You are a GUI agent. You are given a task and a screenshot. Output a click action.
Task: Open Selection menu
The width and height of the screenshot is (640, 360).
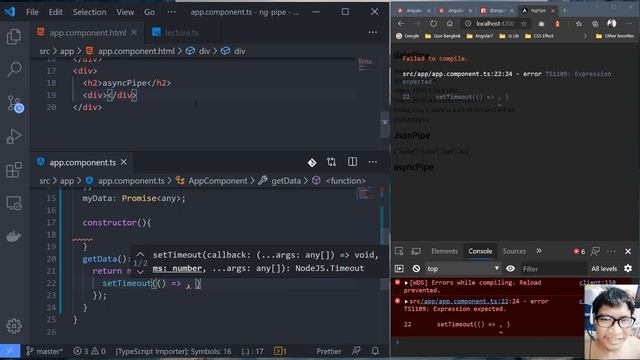coord(89,12)
